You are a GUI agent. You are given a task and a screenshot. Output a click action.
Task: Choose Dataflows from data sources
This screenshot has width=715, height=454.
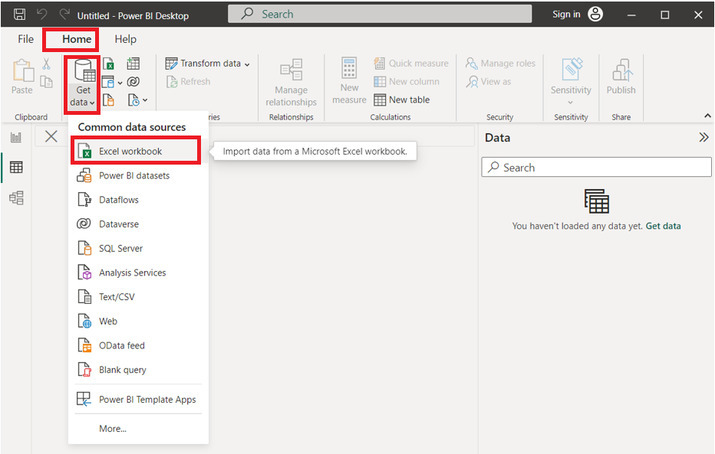(x=138, y=200)
